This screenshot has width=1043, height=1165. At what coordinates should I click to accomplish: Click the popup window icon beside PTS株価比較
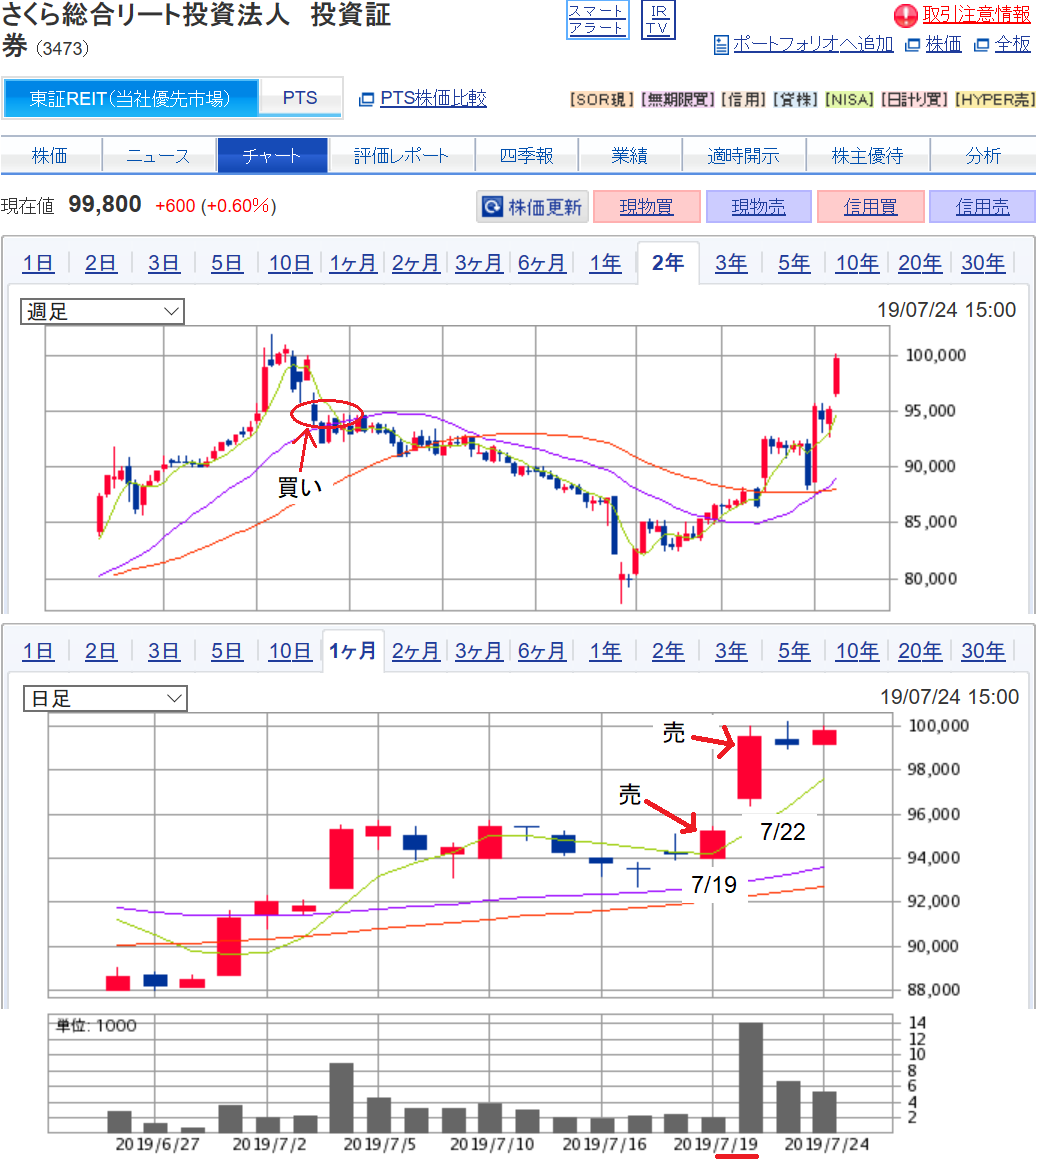[x=366, y=99]
